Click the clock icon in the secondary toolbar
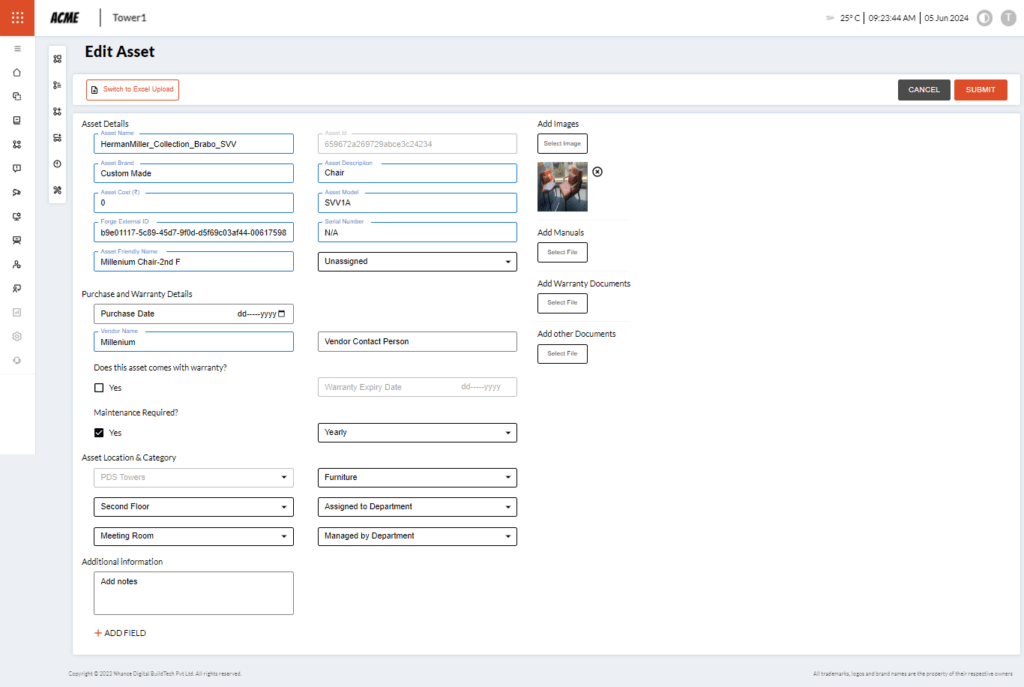Image resolution: width=1024 pixels, height=687 pixels. 57,164
